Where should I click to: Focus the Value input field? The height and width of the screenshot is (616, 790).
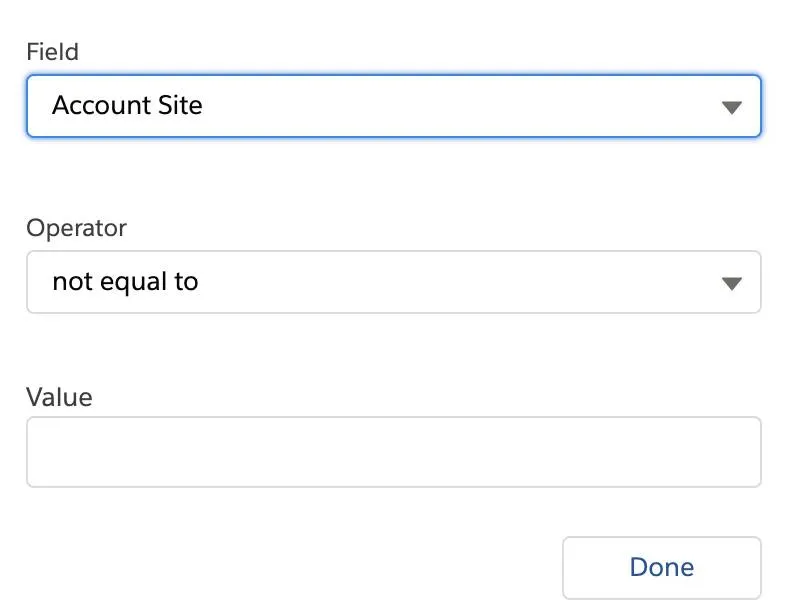(393, 452)
